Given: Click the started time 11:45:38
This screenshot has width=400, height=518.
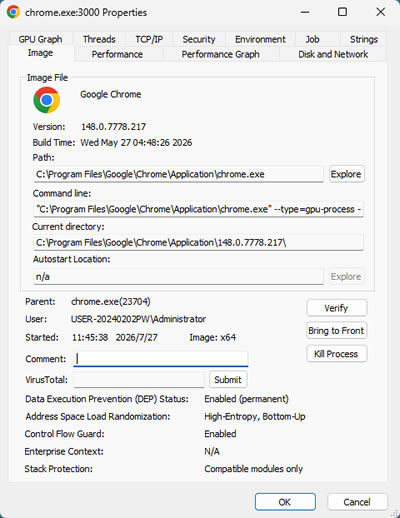Looking at the screenshot, I should (90, 337).
